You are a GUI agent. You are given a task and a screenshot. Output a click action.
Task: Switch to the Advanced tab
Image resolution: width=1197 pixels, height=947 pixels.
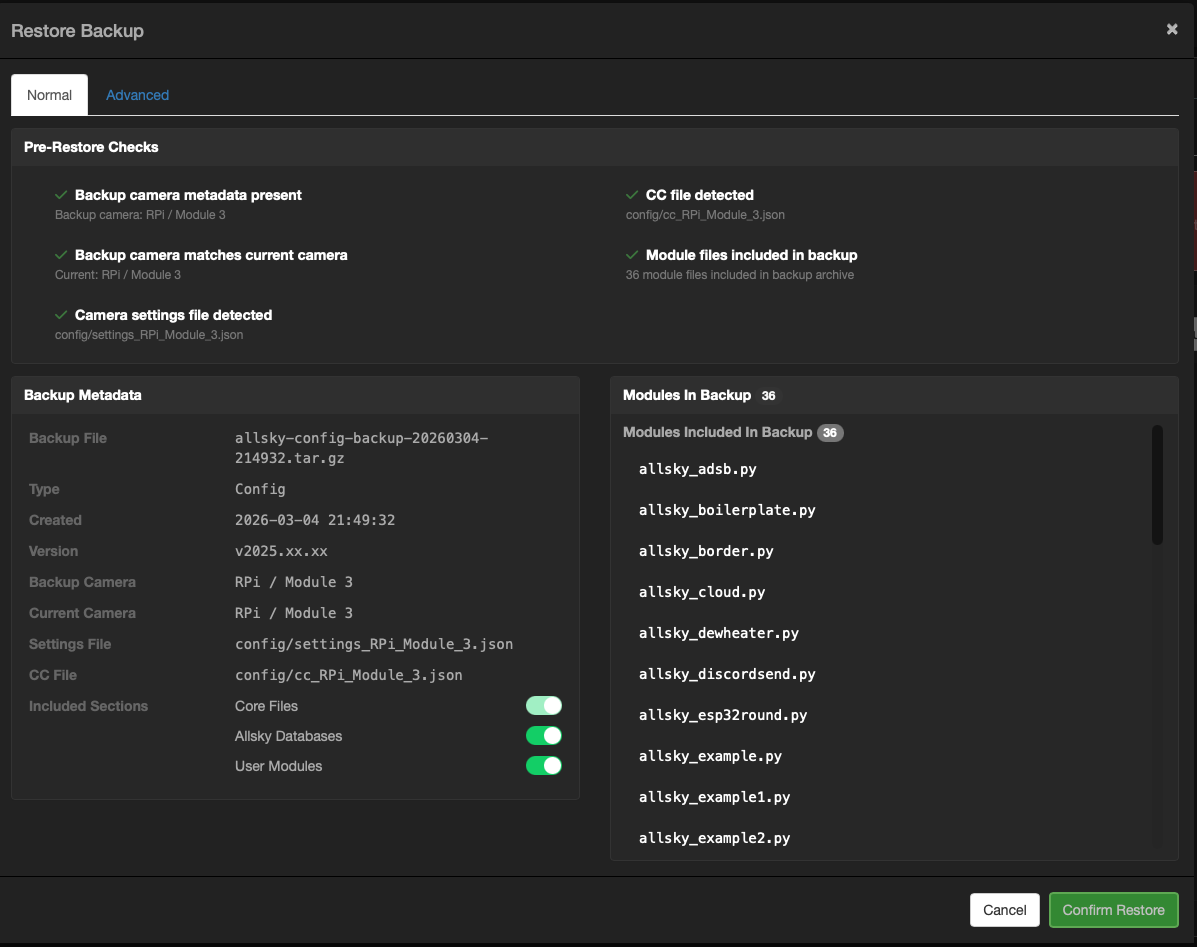(x=137, y=94)
